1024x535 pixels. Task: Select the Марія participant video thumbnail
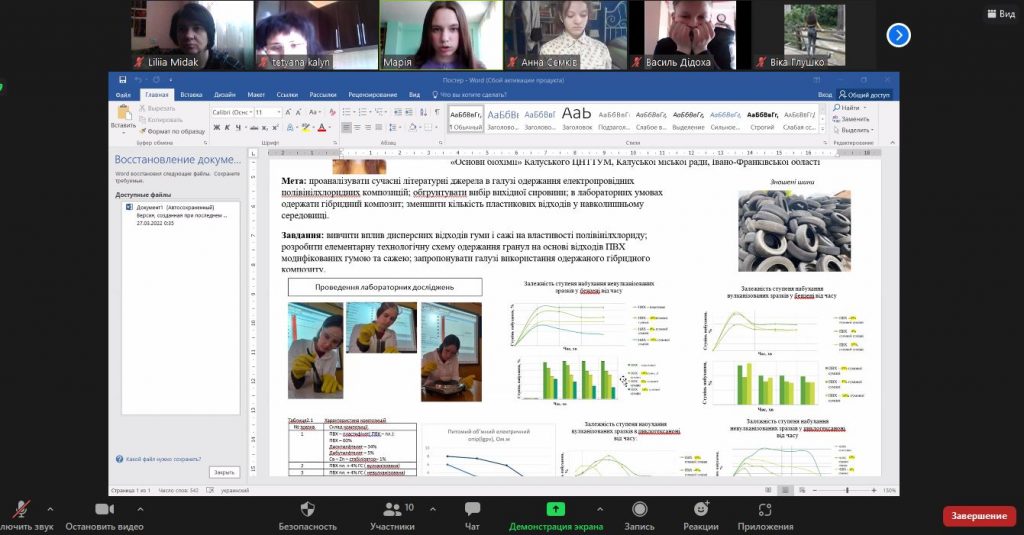440,35
